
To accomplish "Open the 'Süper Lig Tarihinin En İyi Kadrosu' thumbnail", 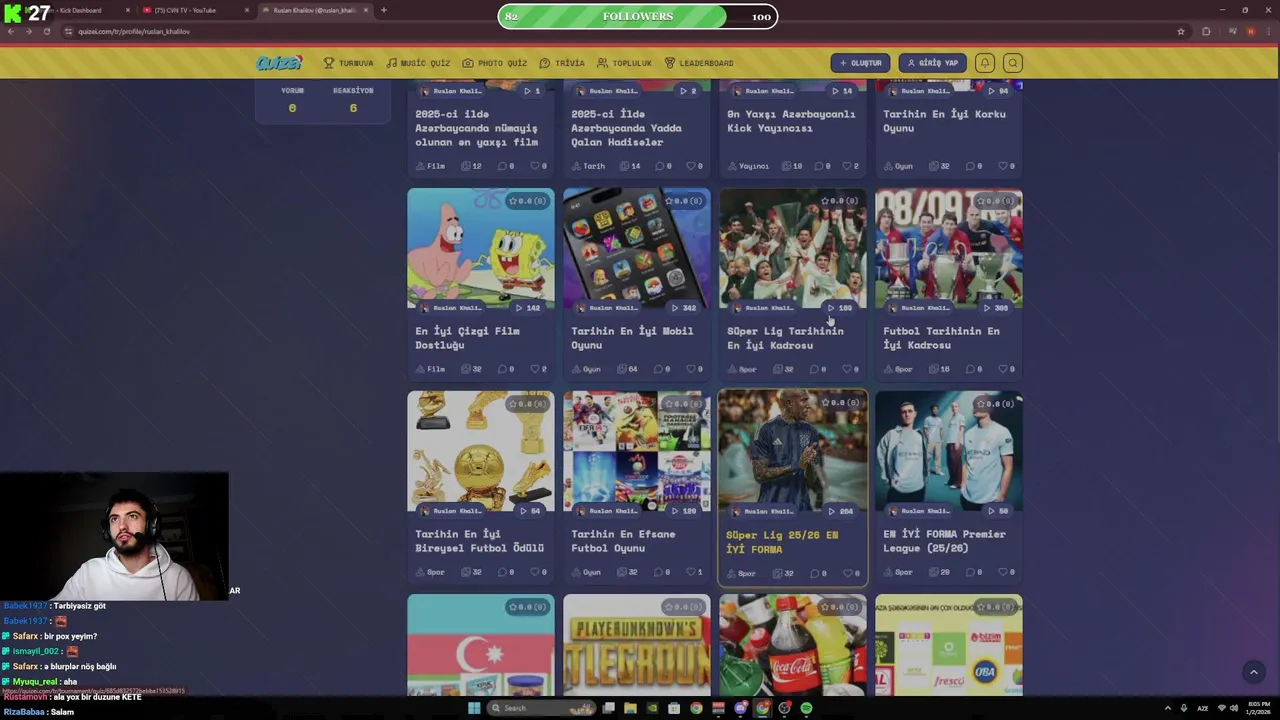I will pos(793,249).
